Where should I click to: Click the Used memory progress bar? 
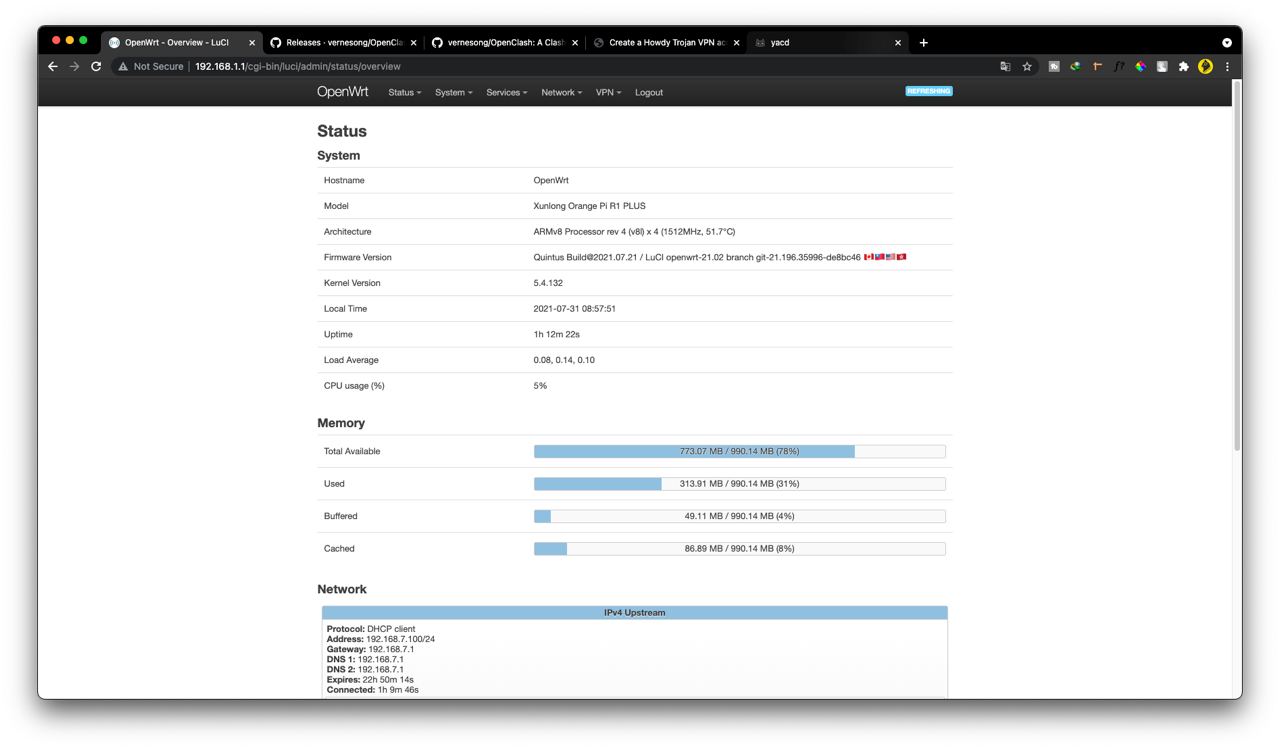[739, 484]
